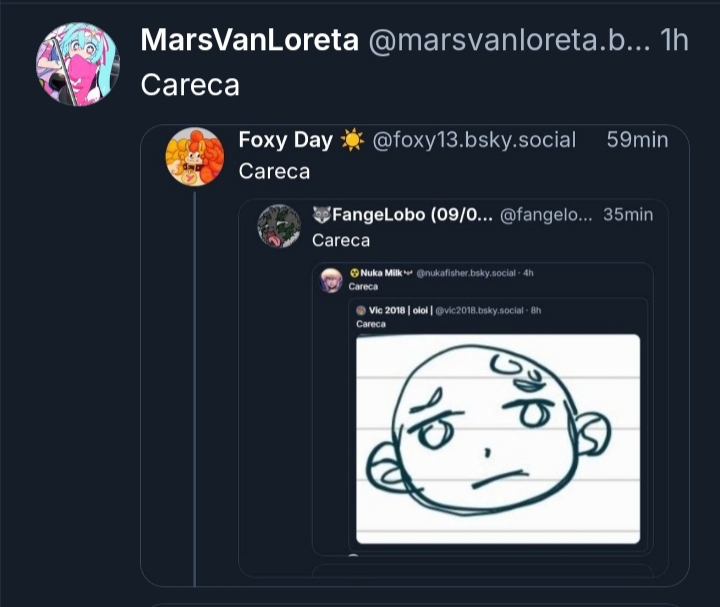The image size is (720, 607).
Task: Open the bald head drawing image
Action: (x=498, y=438)
